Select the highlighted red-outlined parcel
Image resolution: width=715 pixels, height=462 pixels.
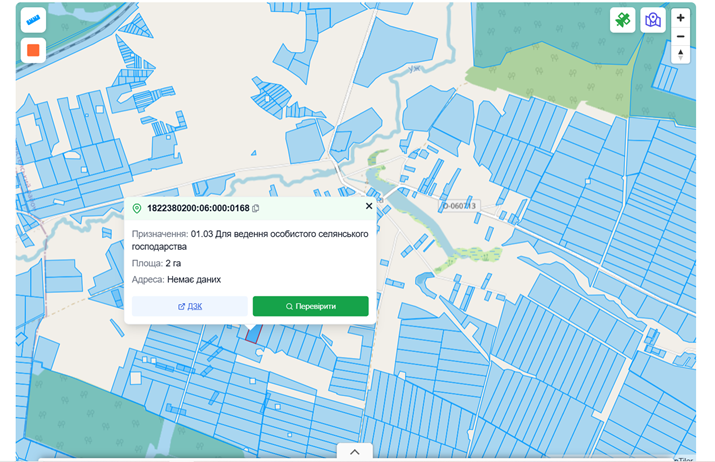pyautogui.click(x=254, y=333)
